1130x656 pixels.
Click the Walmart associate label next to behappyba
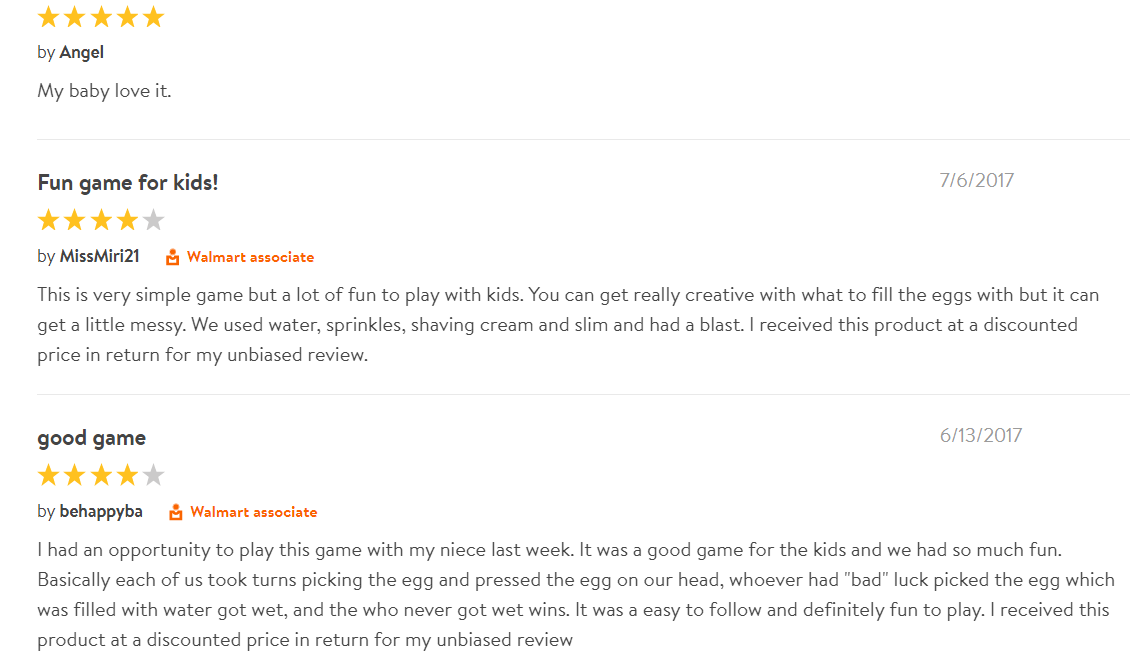coord(254,513)
